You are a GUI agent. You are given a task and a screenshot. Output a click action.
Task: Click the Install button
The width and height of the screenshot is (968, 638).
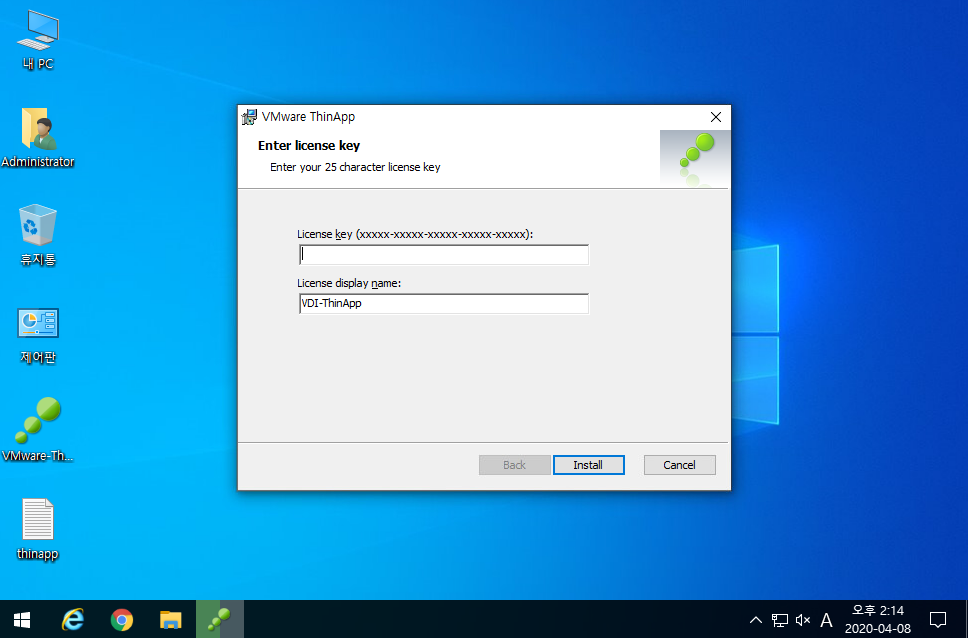coord(588,465)
